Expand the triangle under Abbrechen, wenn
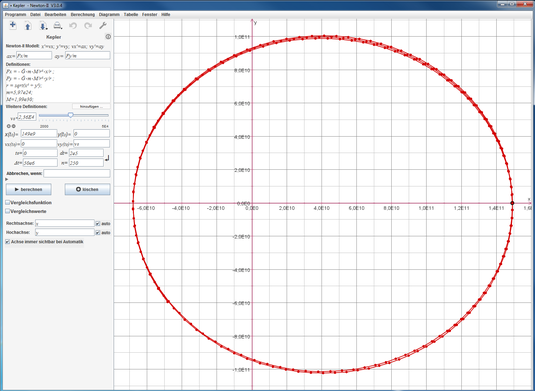 (6, 179)
